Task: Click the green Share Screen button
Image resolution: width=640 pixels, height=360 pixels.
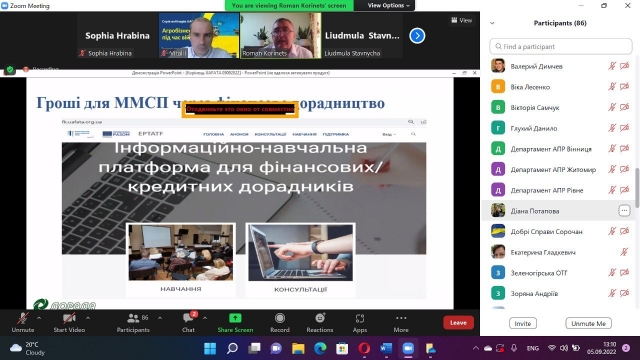Action: (x=235, y=322)
